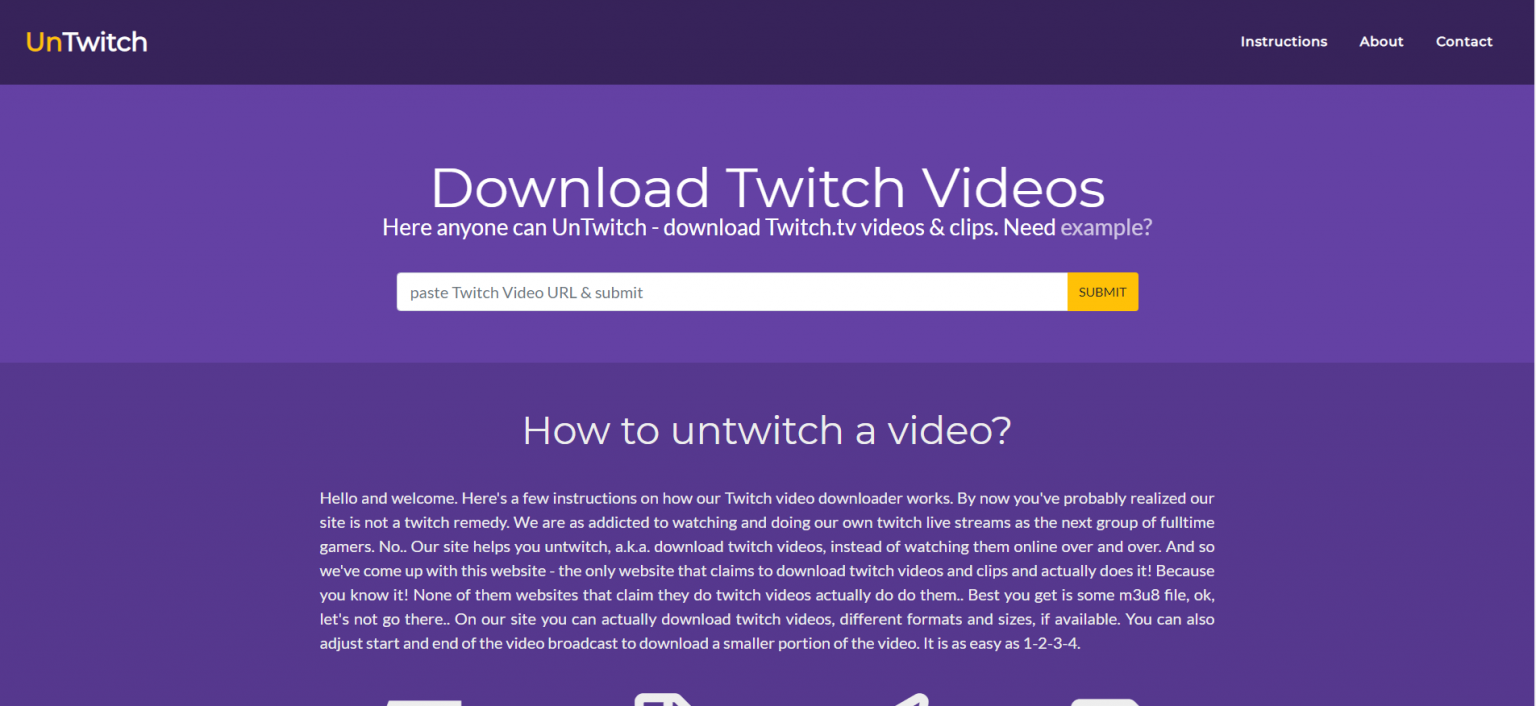
Task: Click the leftmost step icon under instructions
Action: point(424,702)
